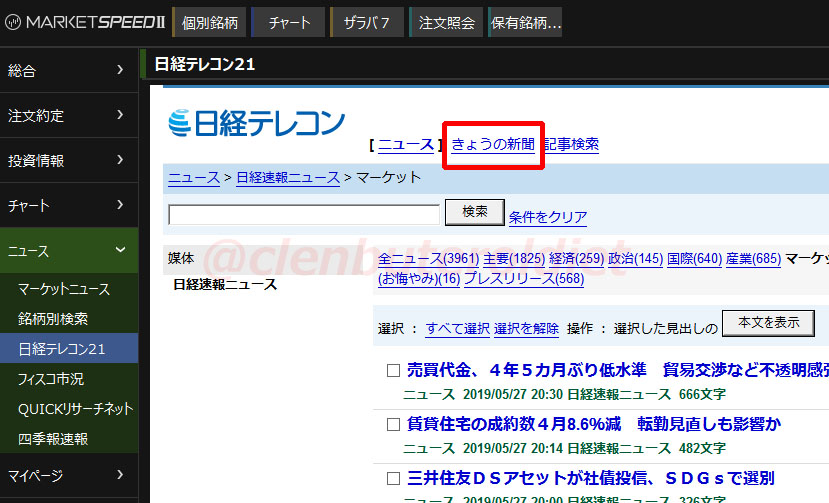
Task: Click ニュース in the breadcrumb
Action: tap(194, 177)
